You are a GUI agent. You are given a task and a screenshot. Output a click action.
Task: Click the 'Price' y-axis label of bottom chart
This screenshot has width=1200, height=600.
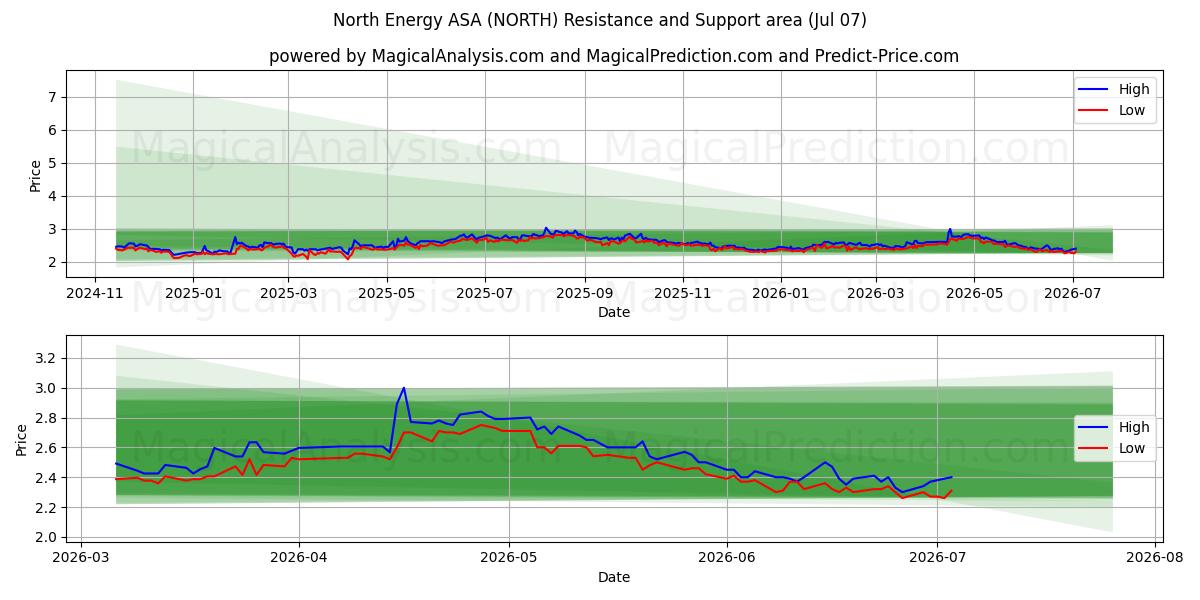point(22,439)
